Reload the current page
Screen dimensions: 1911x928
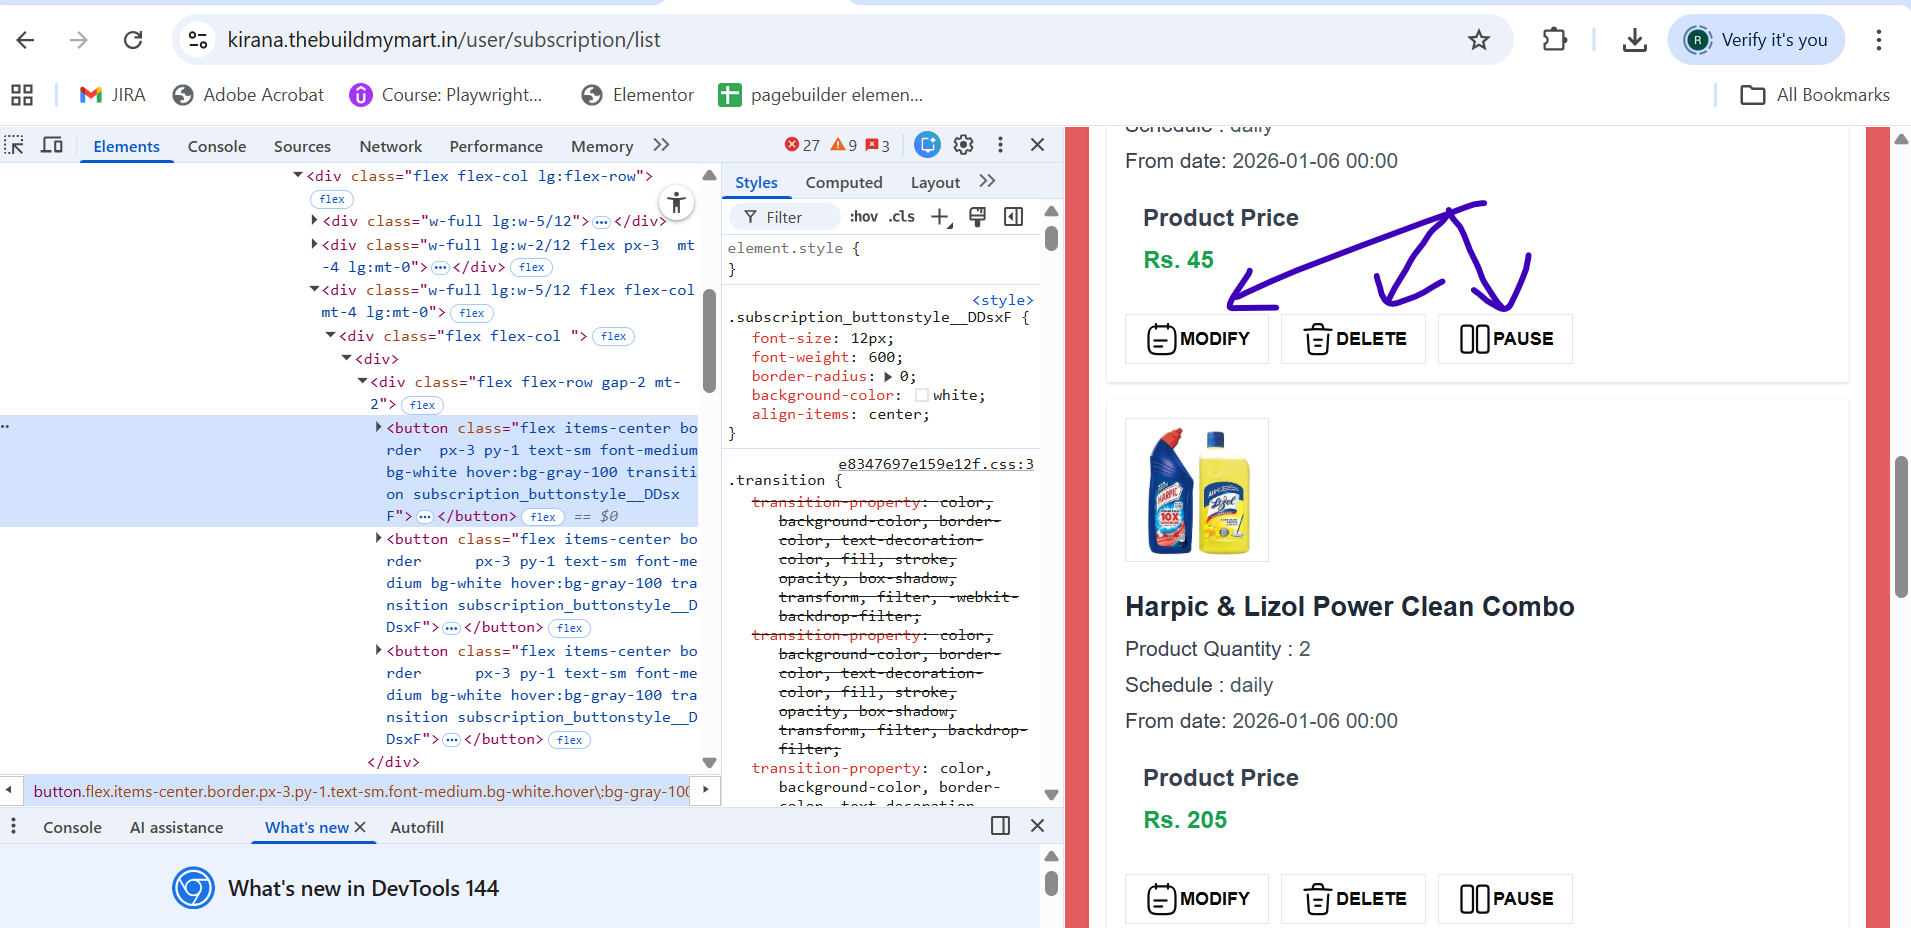(133, 40)
